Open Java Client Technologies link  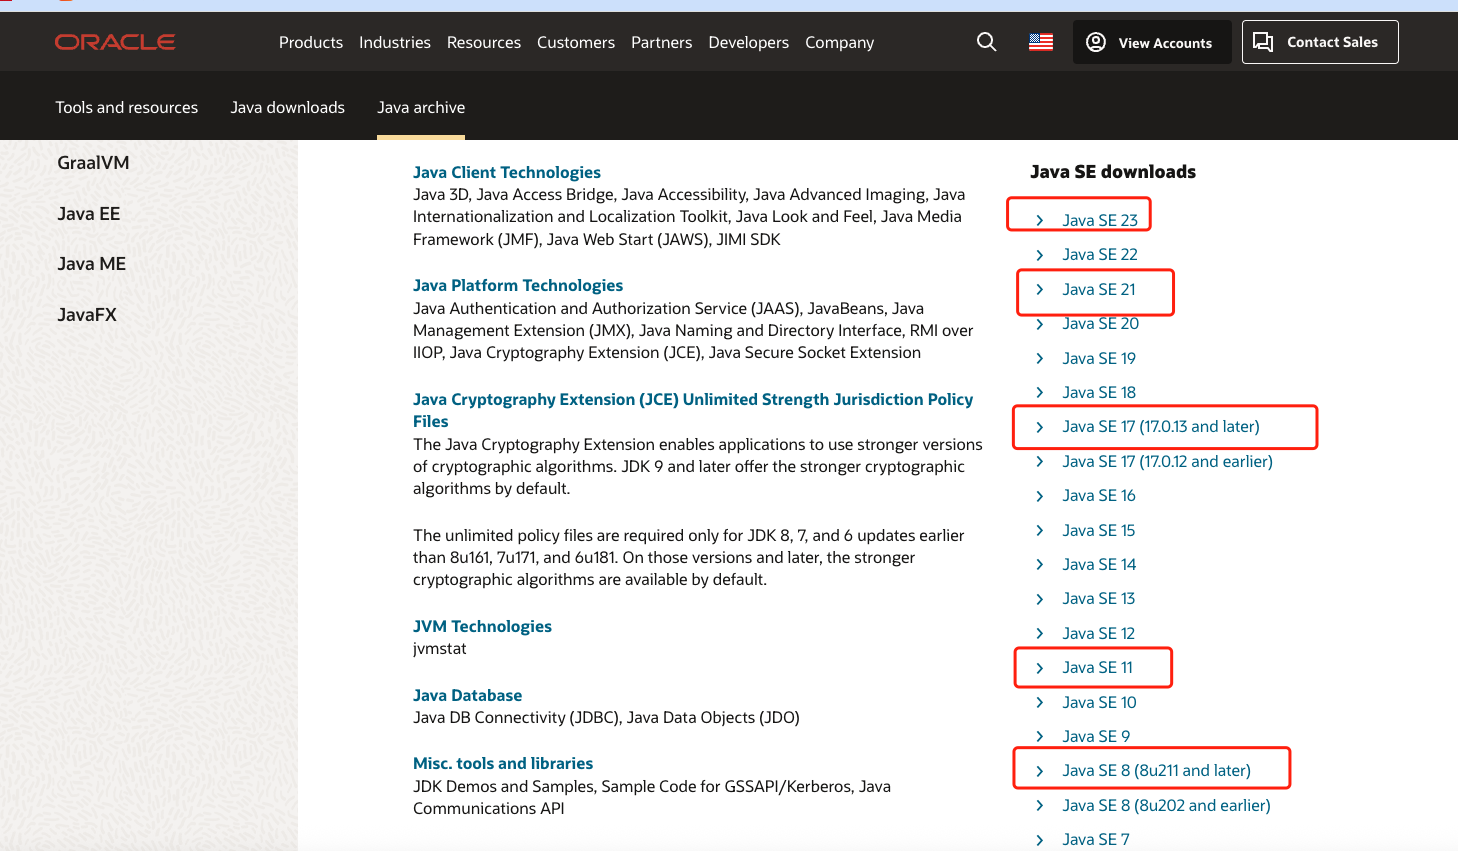pos(507,172)
